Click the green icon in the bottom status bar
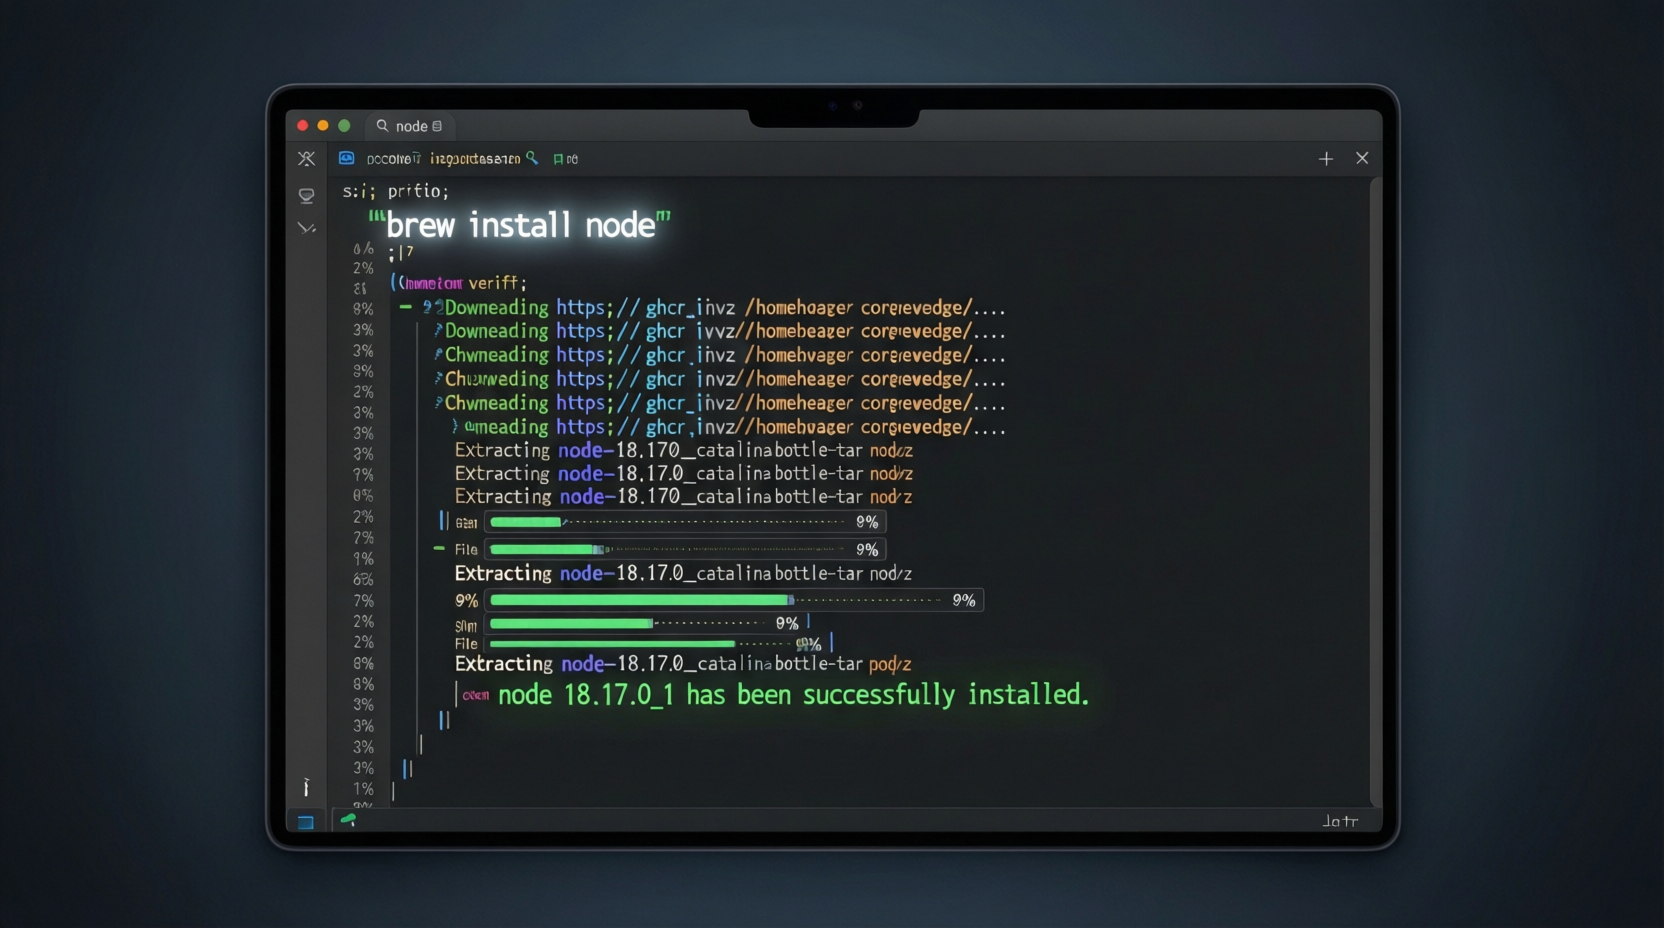 click(x=348, y=819)
